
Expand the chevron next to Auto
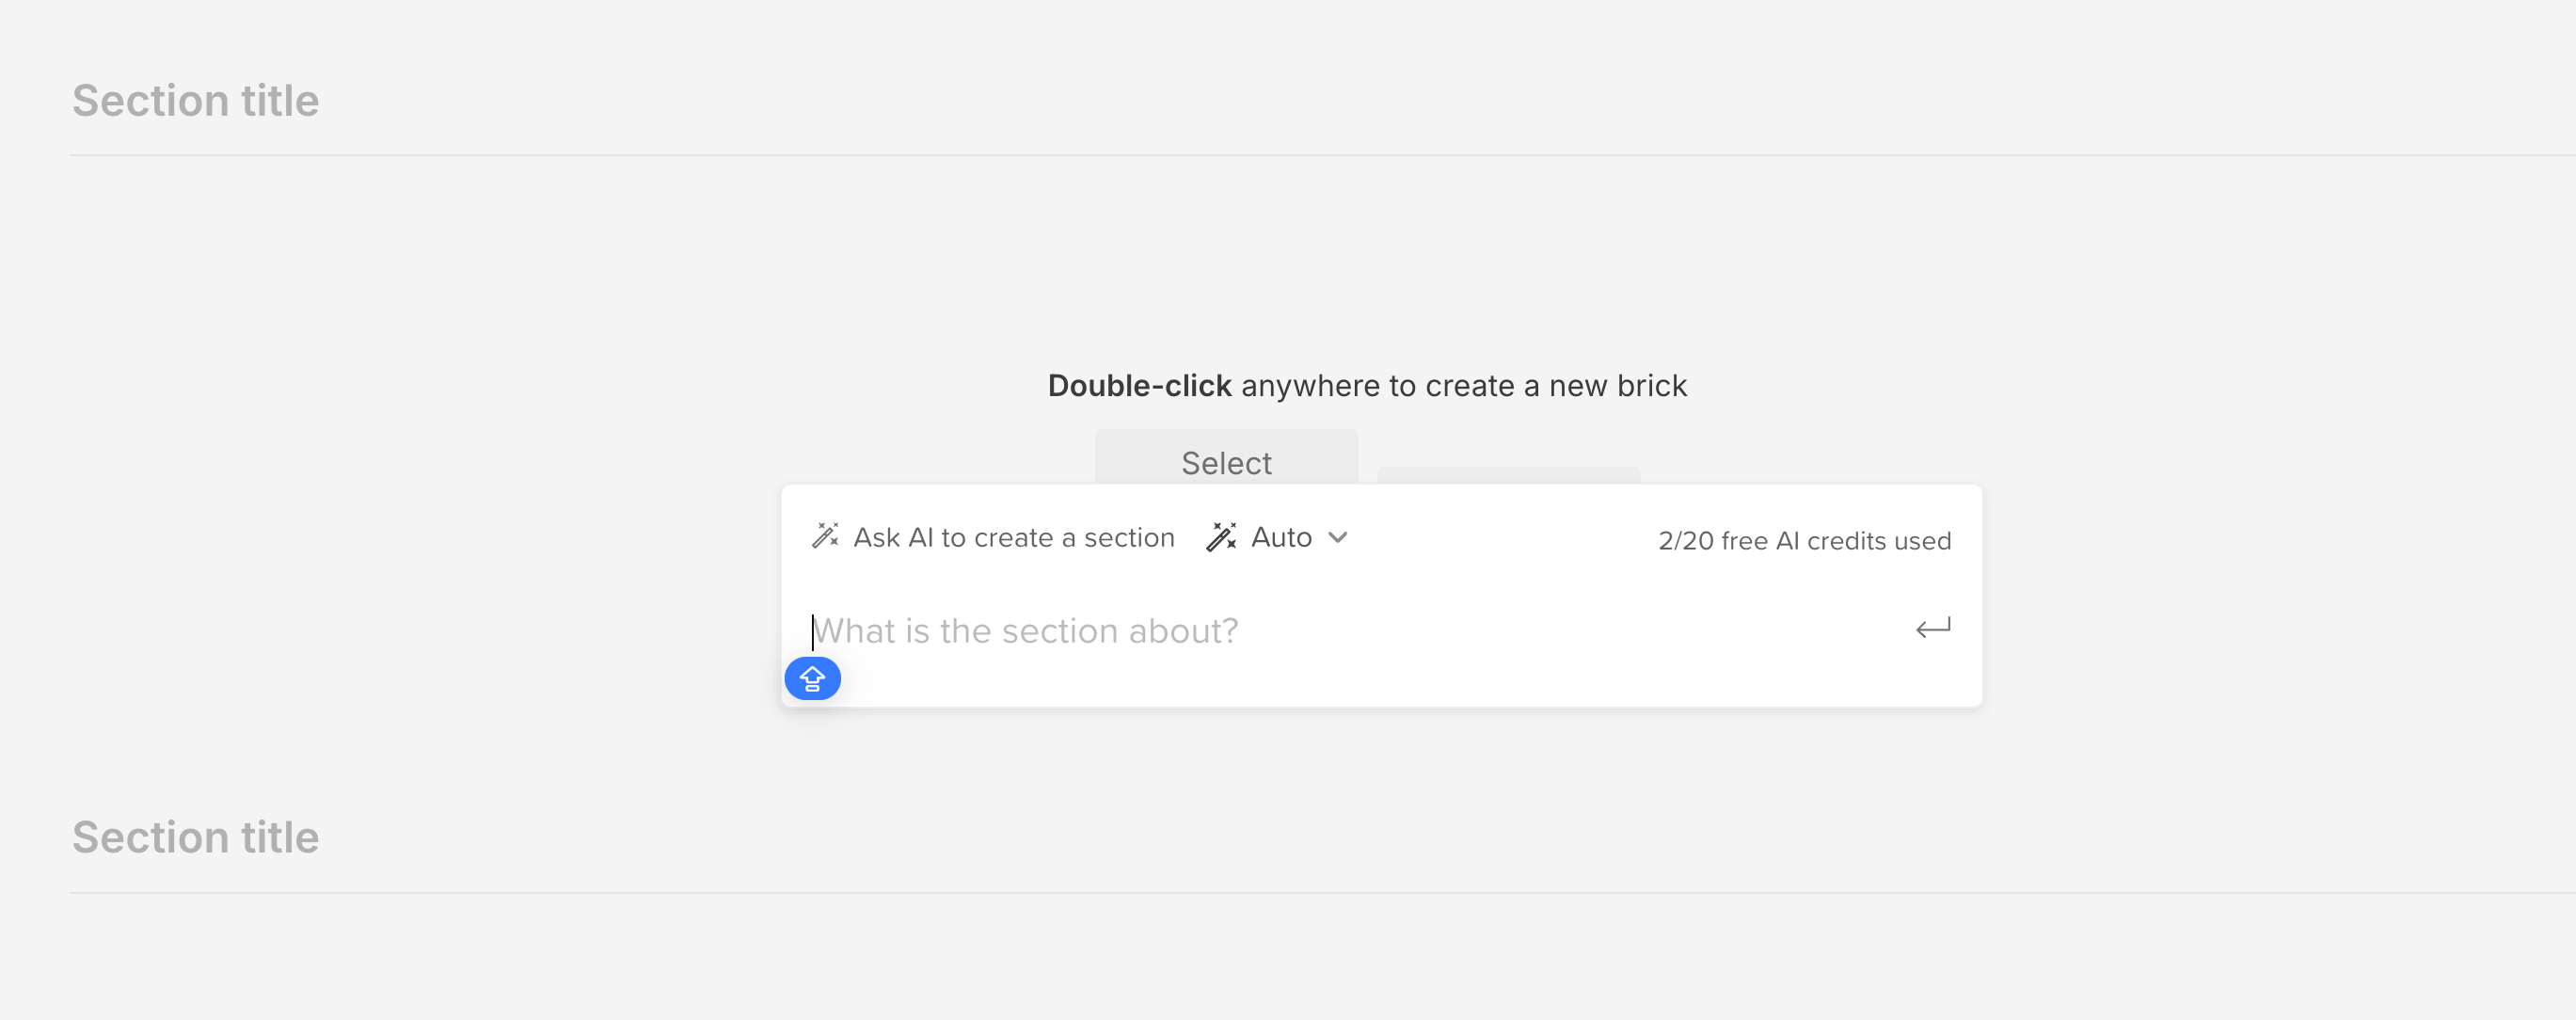pyautogui.click(x=1338, y=538)
